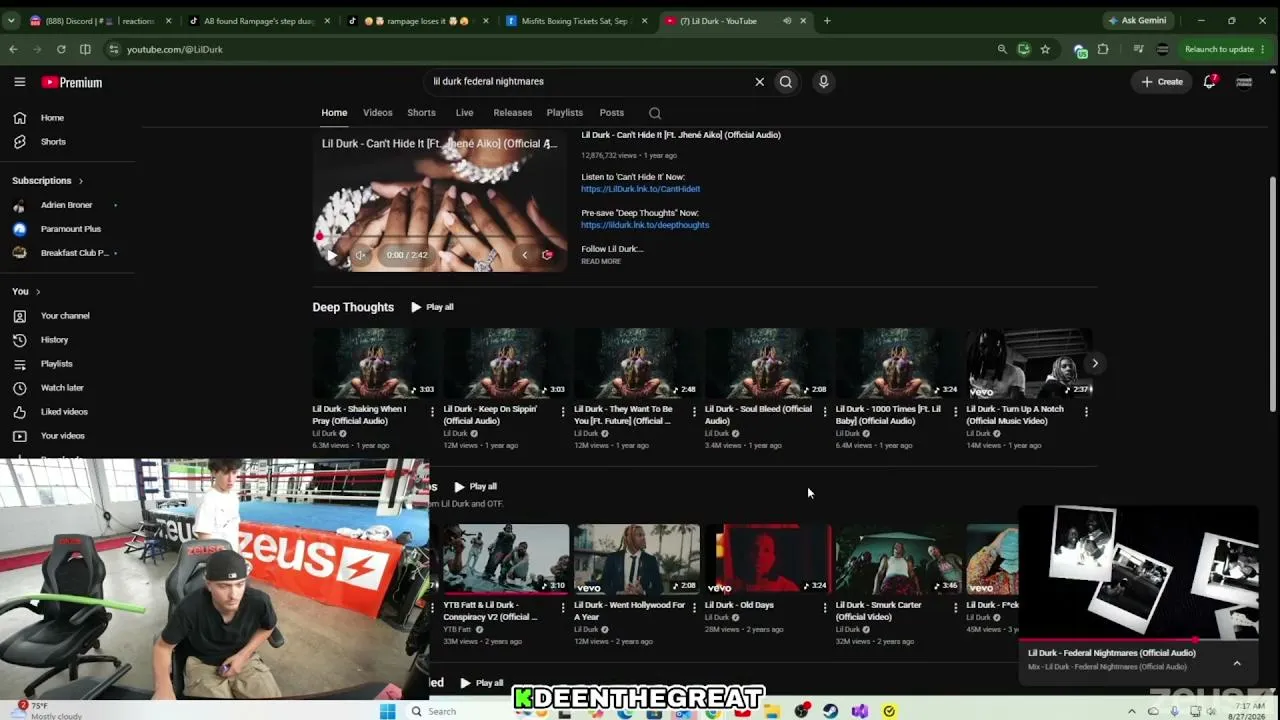Image resolution: width=1280 pixels, height=720 pixels.
Task: Expand the You section in sidebar
Action: [x=26, y=292]
